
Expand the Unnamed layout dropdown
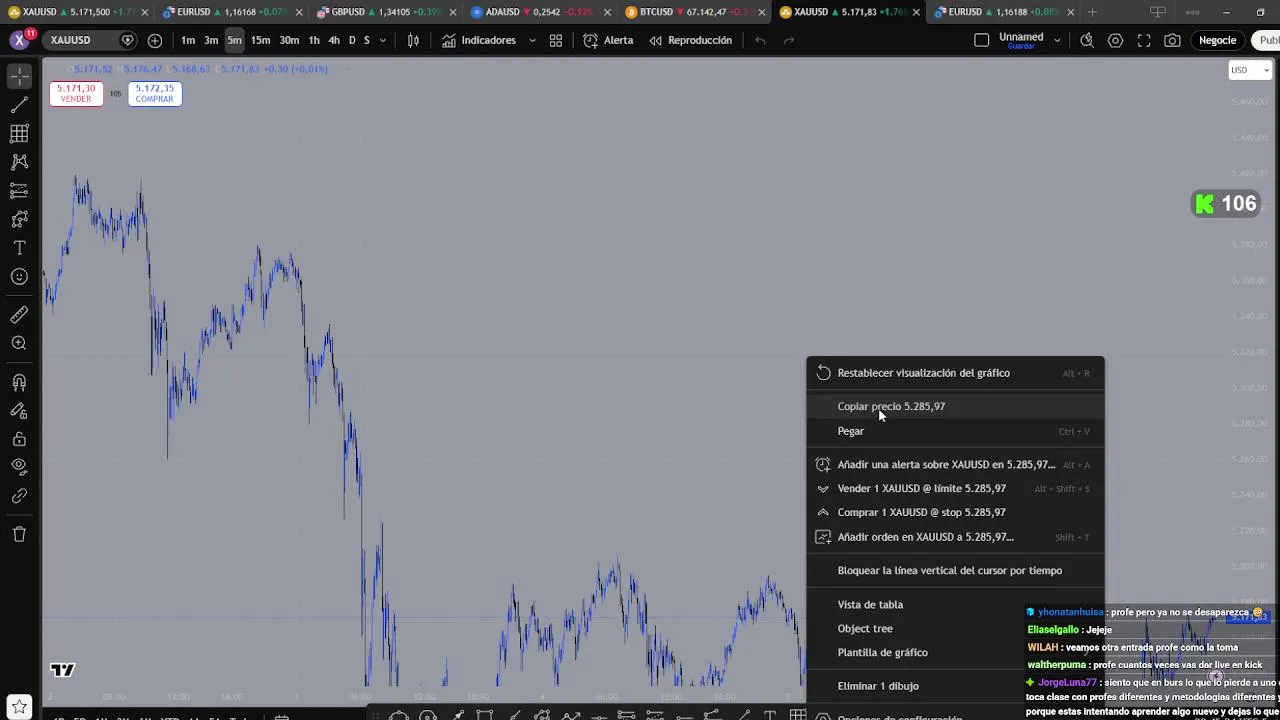pyautogui.click(x=1057, y=40)
